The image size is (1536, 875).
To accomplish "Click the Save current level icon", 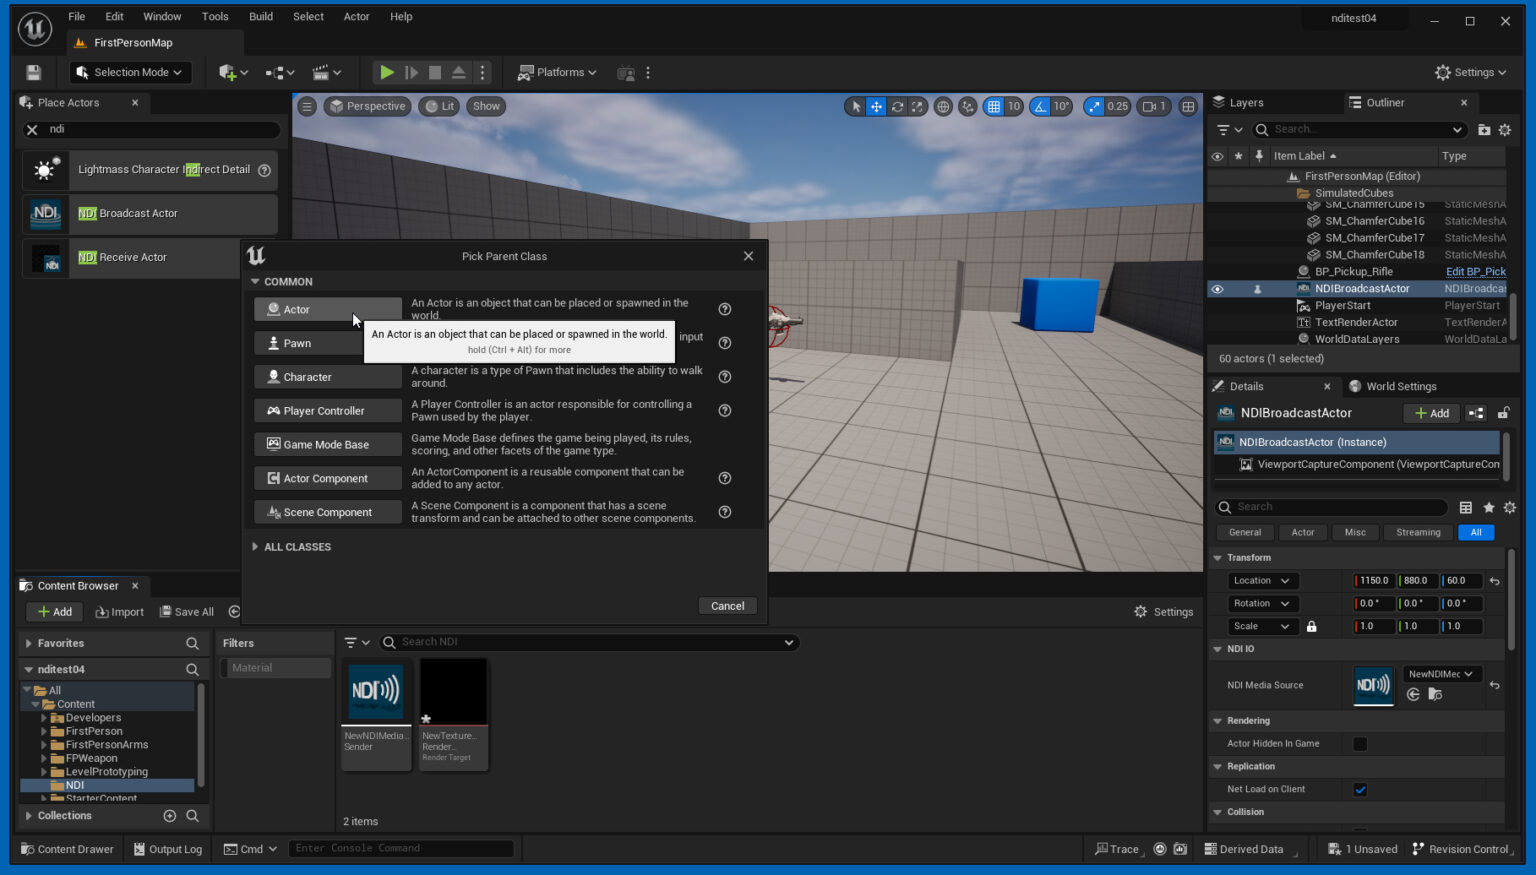I will (33, 72).
